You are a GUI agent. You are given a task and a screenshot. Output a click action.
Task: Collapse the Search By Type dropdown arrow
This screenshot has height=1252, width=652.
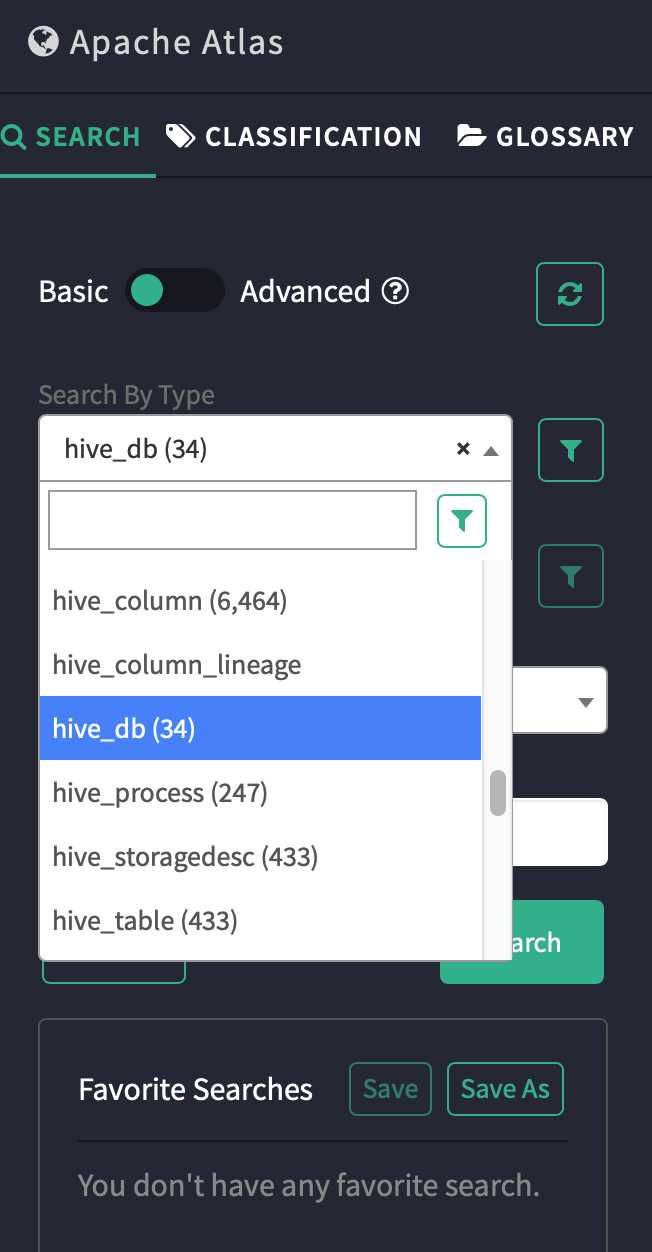coord(490,451)
